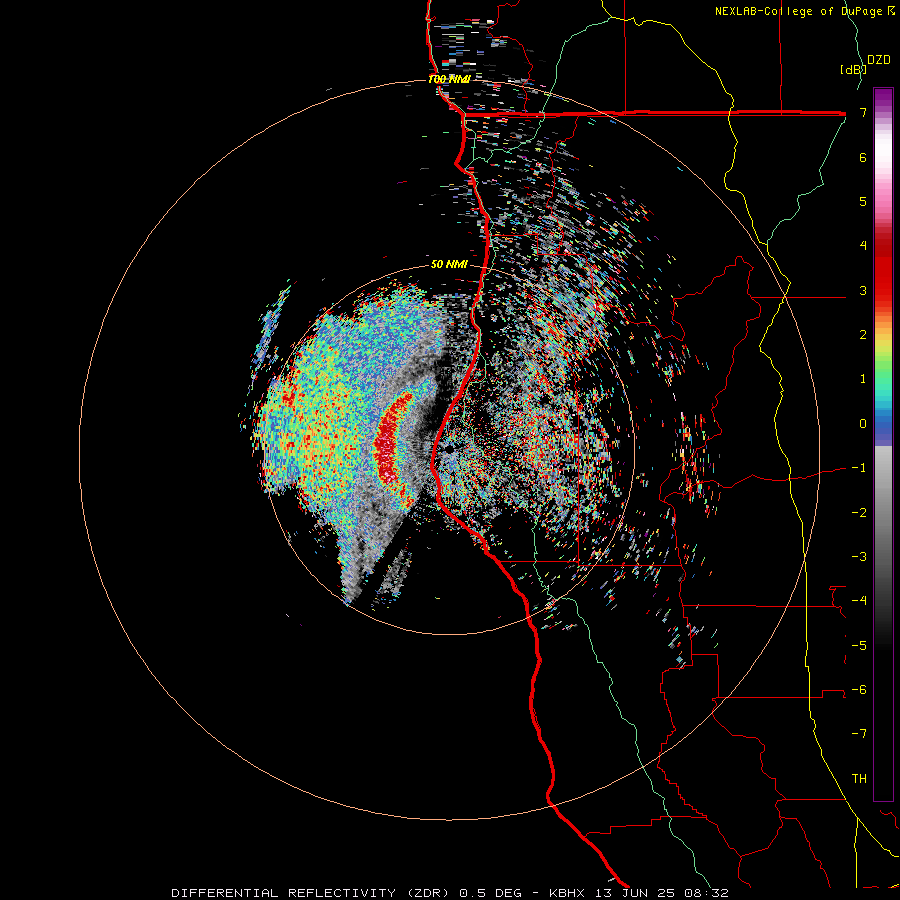Viewport: 900px width, 900px height.
Task: Click the -6 value on the color scale
Action: (x=859, y=690)
